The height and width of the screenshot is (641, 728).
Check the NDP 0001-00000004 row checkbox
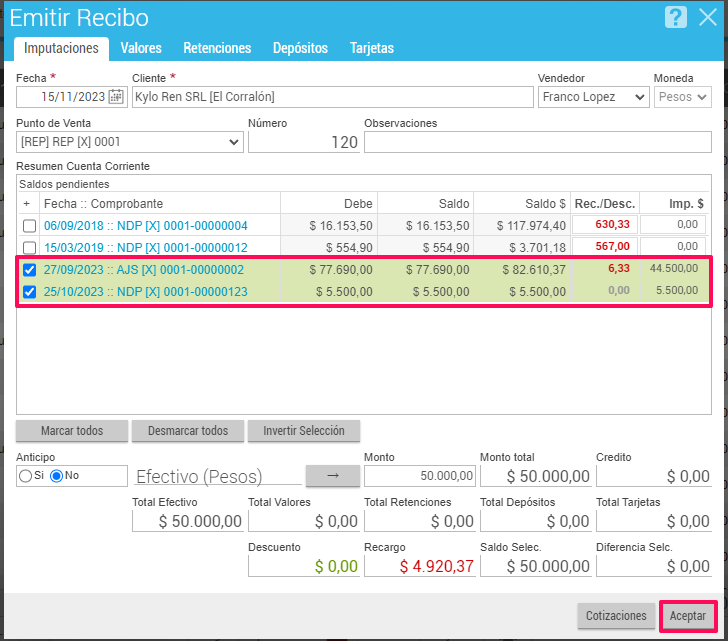coord(29,226)
